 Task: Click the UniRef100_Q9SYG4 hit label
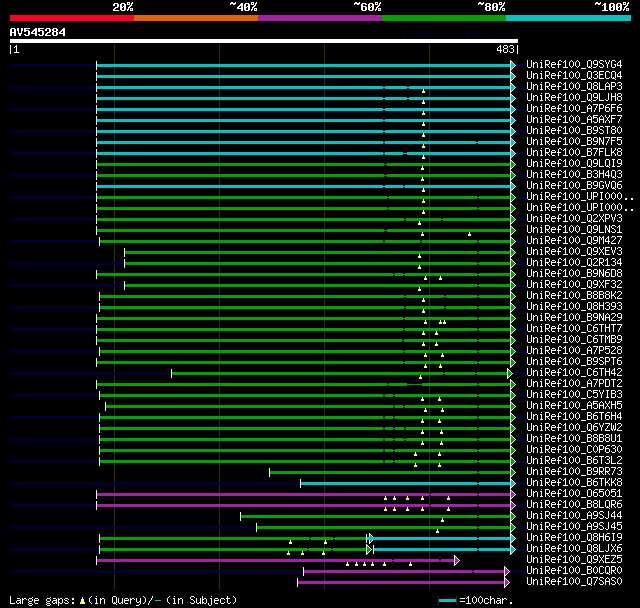[574, 64]
